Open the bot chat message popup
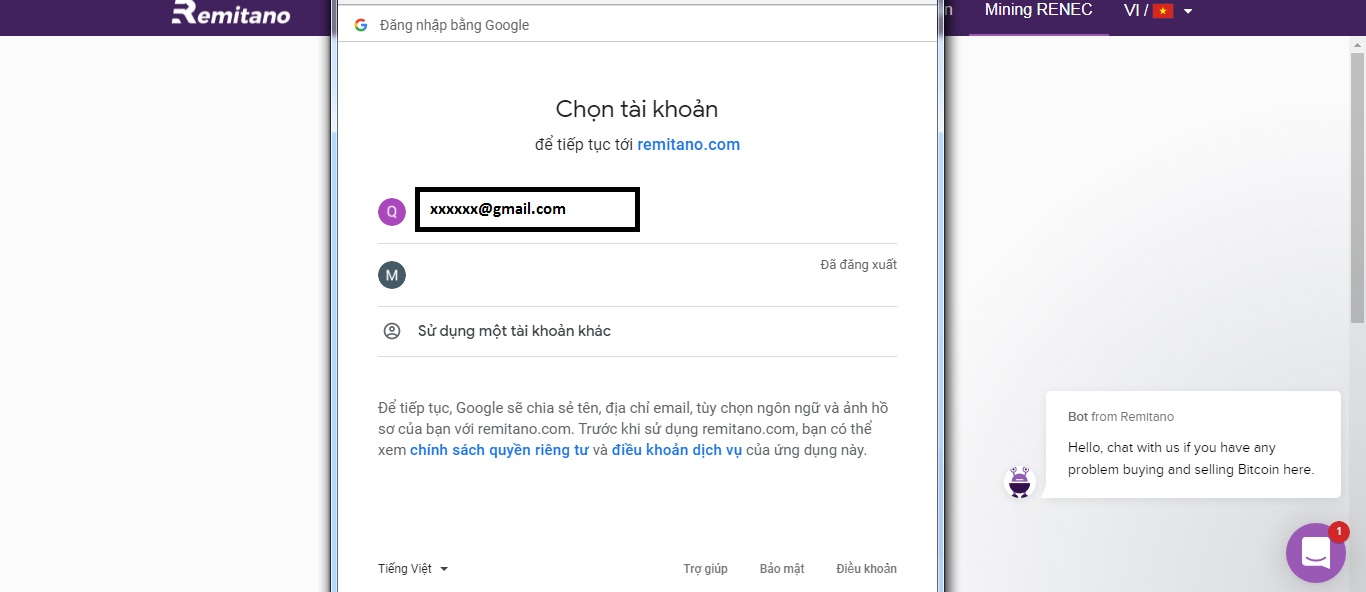 click(1193, 444)
